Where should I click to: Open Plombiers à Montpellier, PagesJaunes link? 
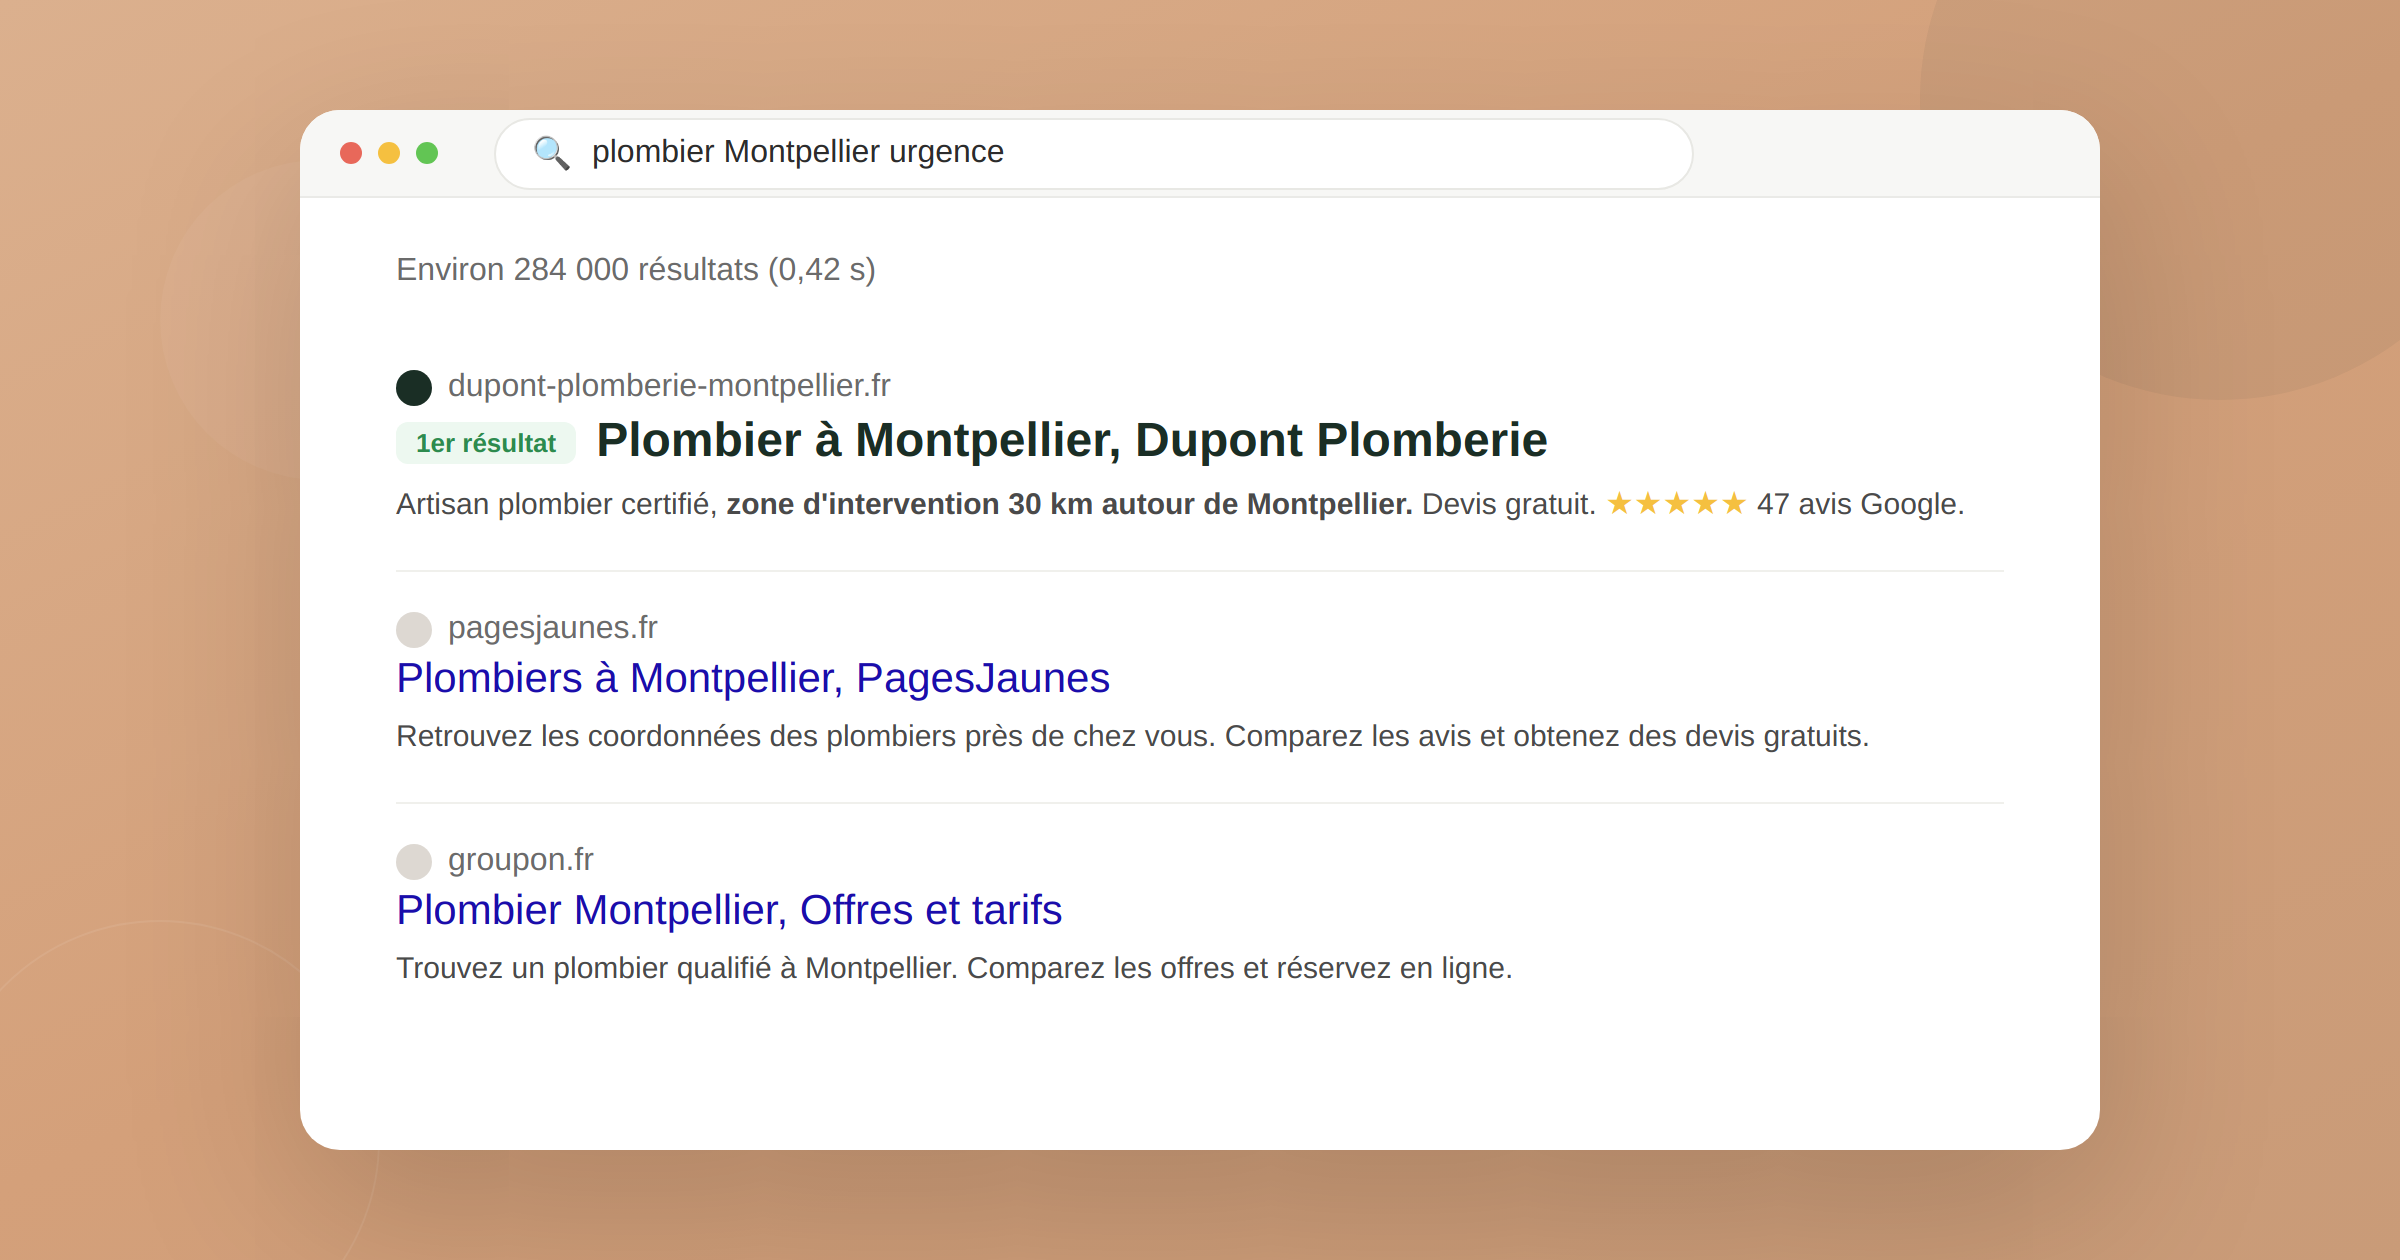pos(752,678)
